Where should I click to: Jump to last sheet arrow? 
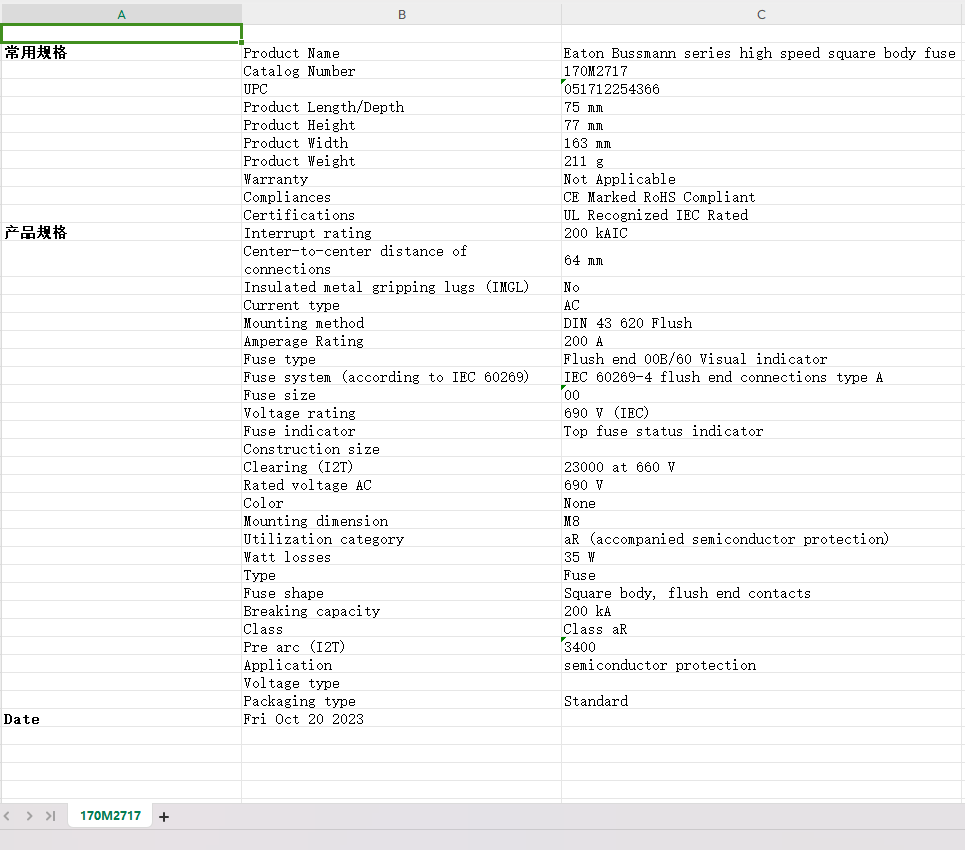coord(50,816)
